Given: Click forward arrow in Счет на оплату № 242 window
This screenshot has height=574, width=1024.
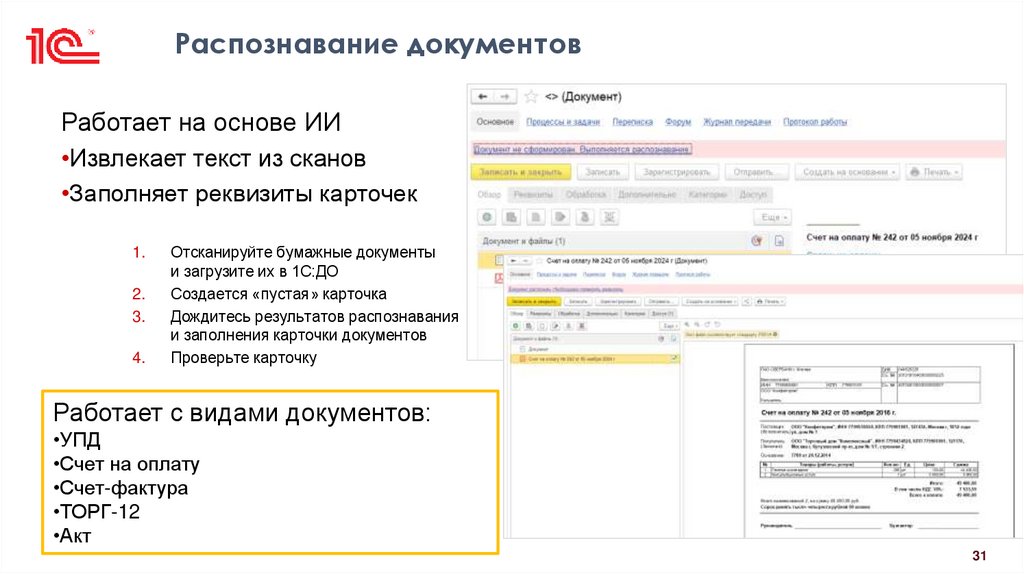Looking at the screenshot, I should tap(525, 261).
